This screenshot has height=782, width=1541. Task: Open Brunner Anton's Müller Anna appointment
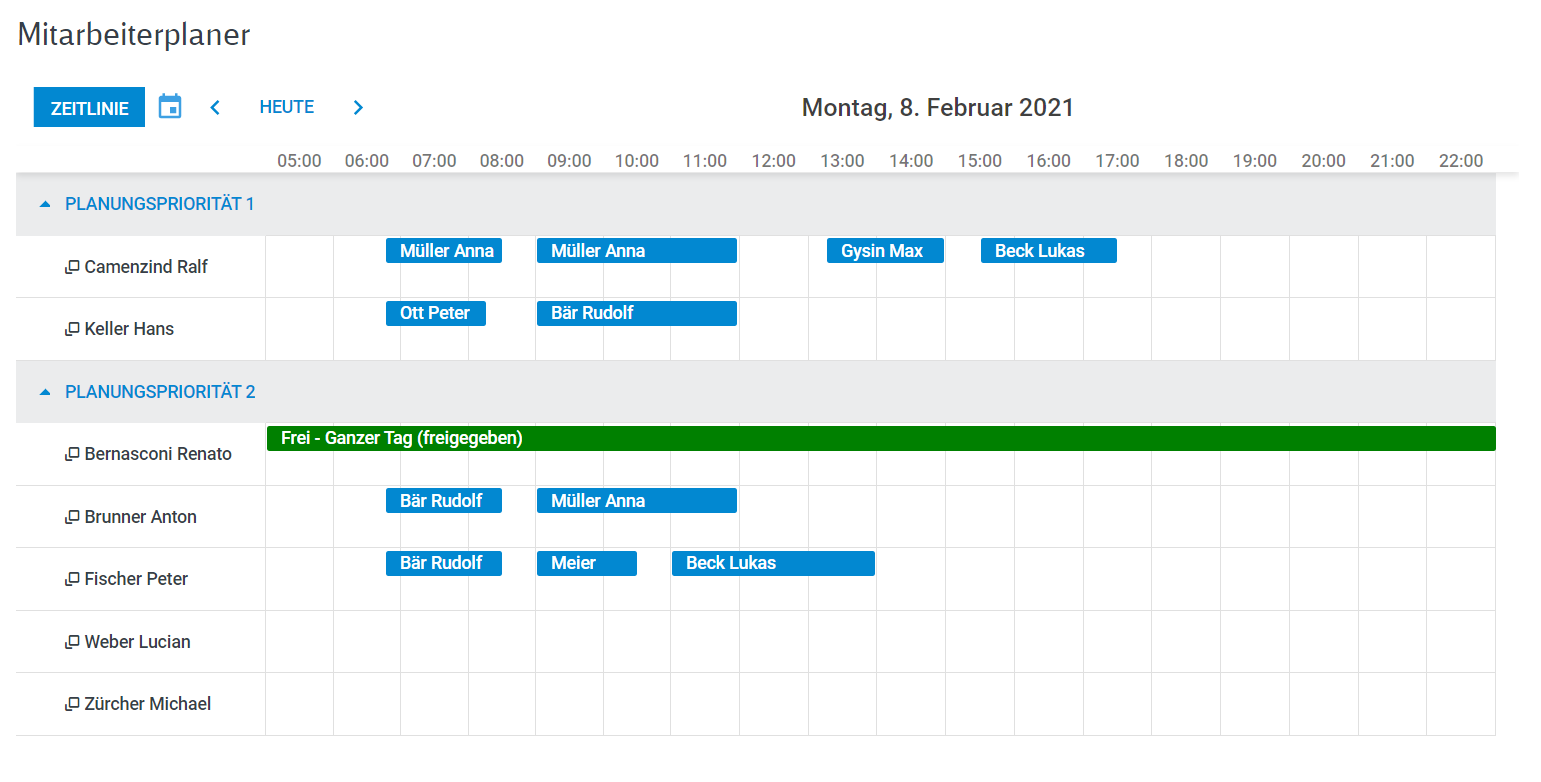pyautogui.click(x=637, y=501)
